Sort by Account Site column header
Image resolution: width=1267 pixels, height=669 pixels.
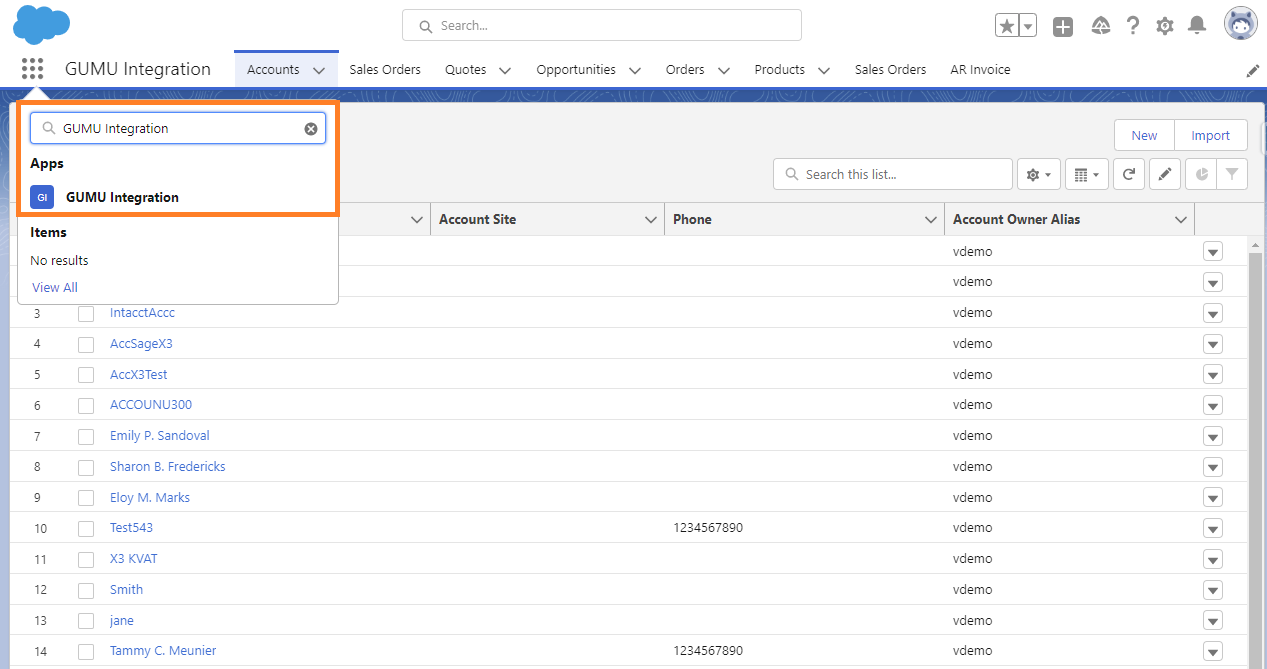477,219
